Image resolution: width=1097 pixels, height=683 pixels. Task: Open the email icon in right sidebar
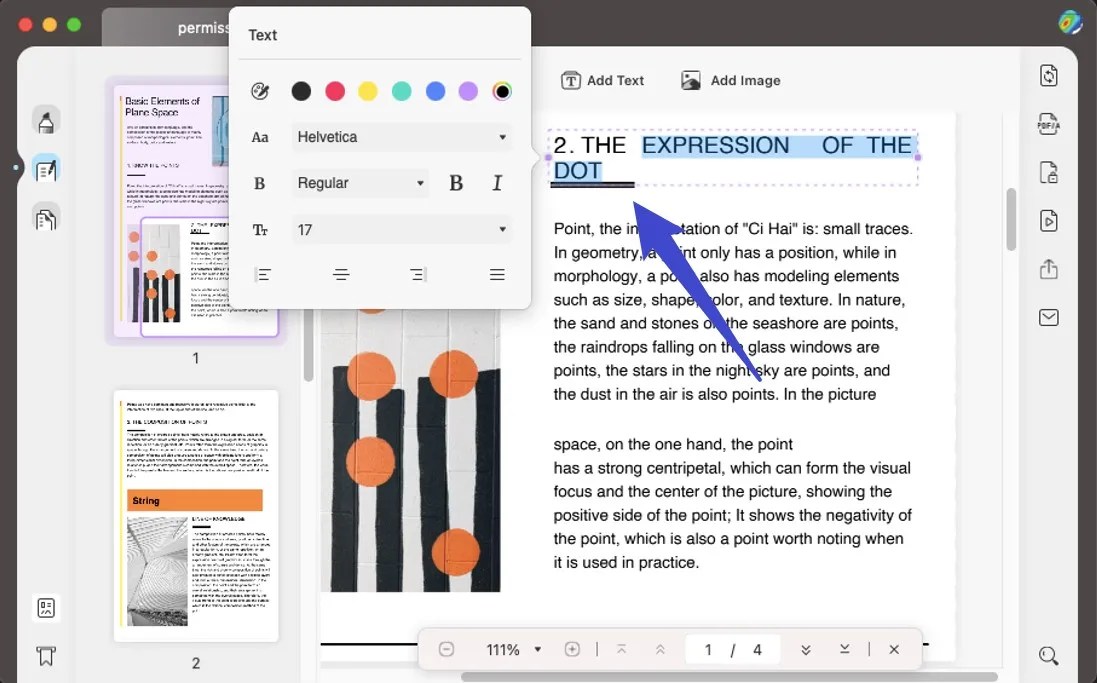[x=1048, y=317]
